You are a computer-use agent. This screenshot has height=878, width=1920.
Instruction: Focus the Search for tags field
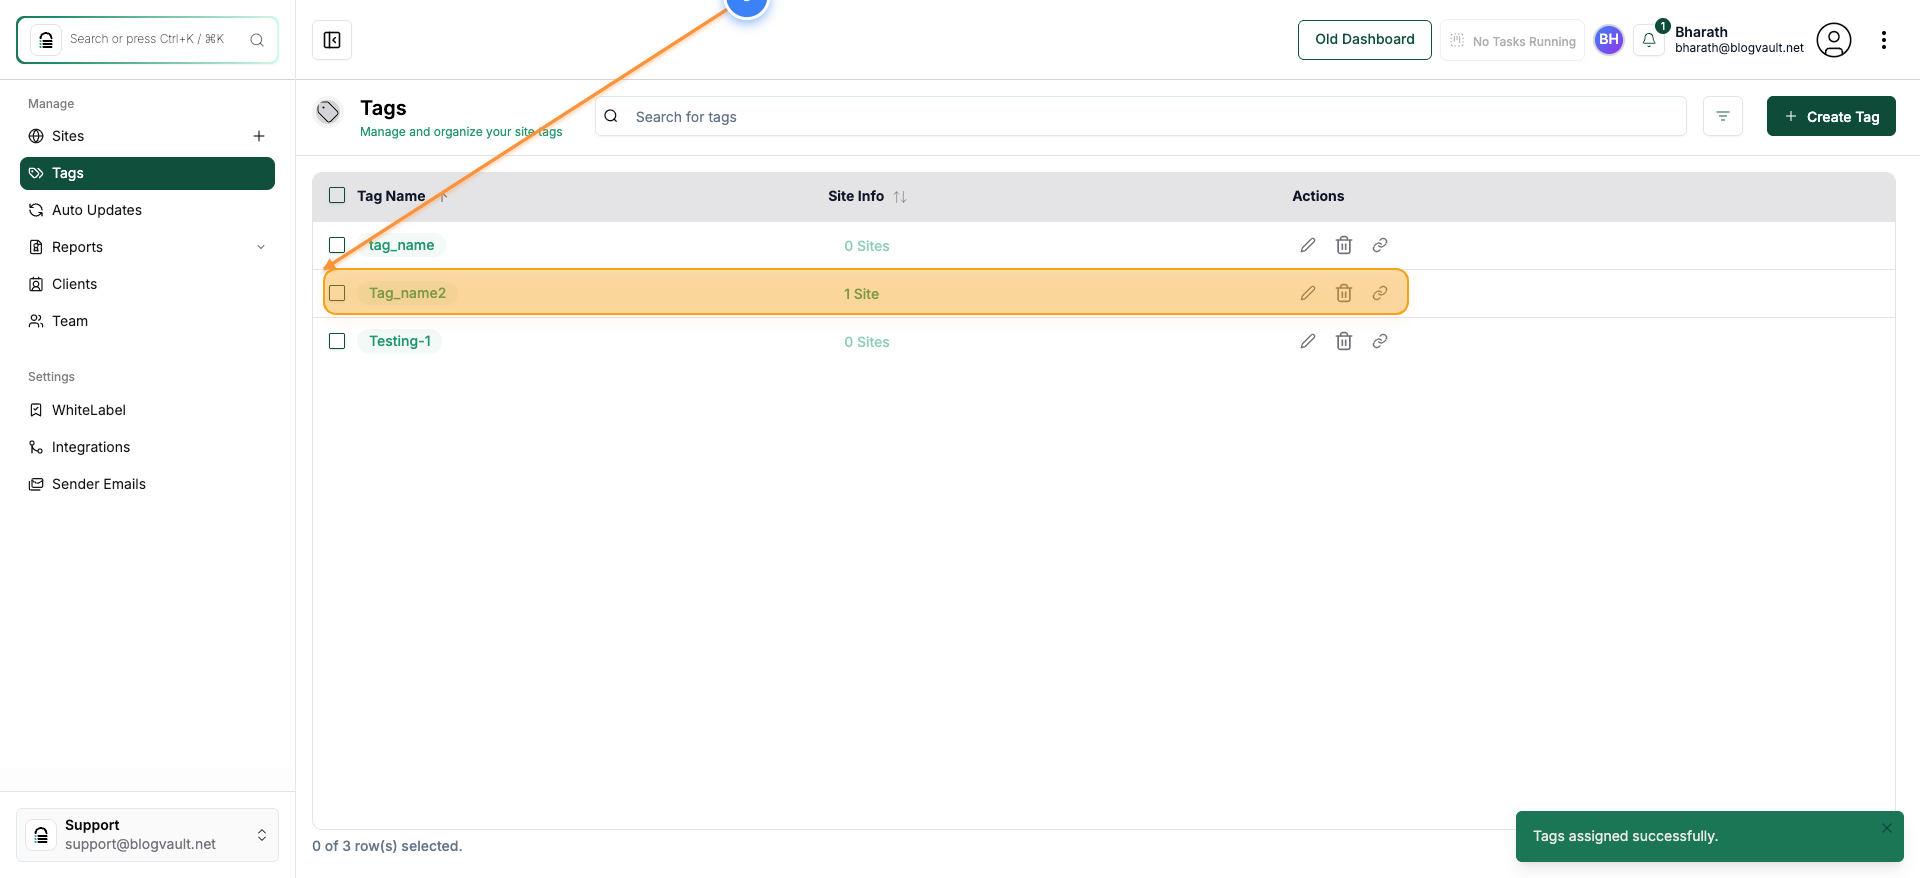point(1141,116)
